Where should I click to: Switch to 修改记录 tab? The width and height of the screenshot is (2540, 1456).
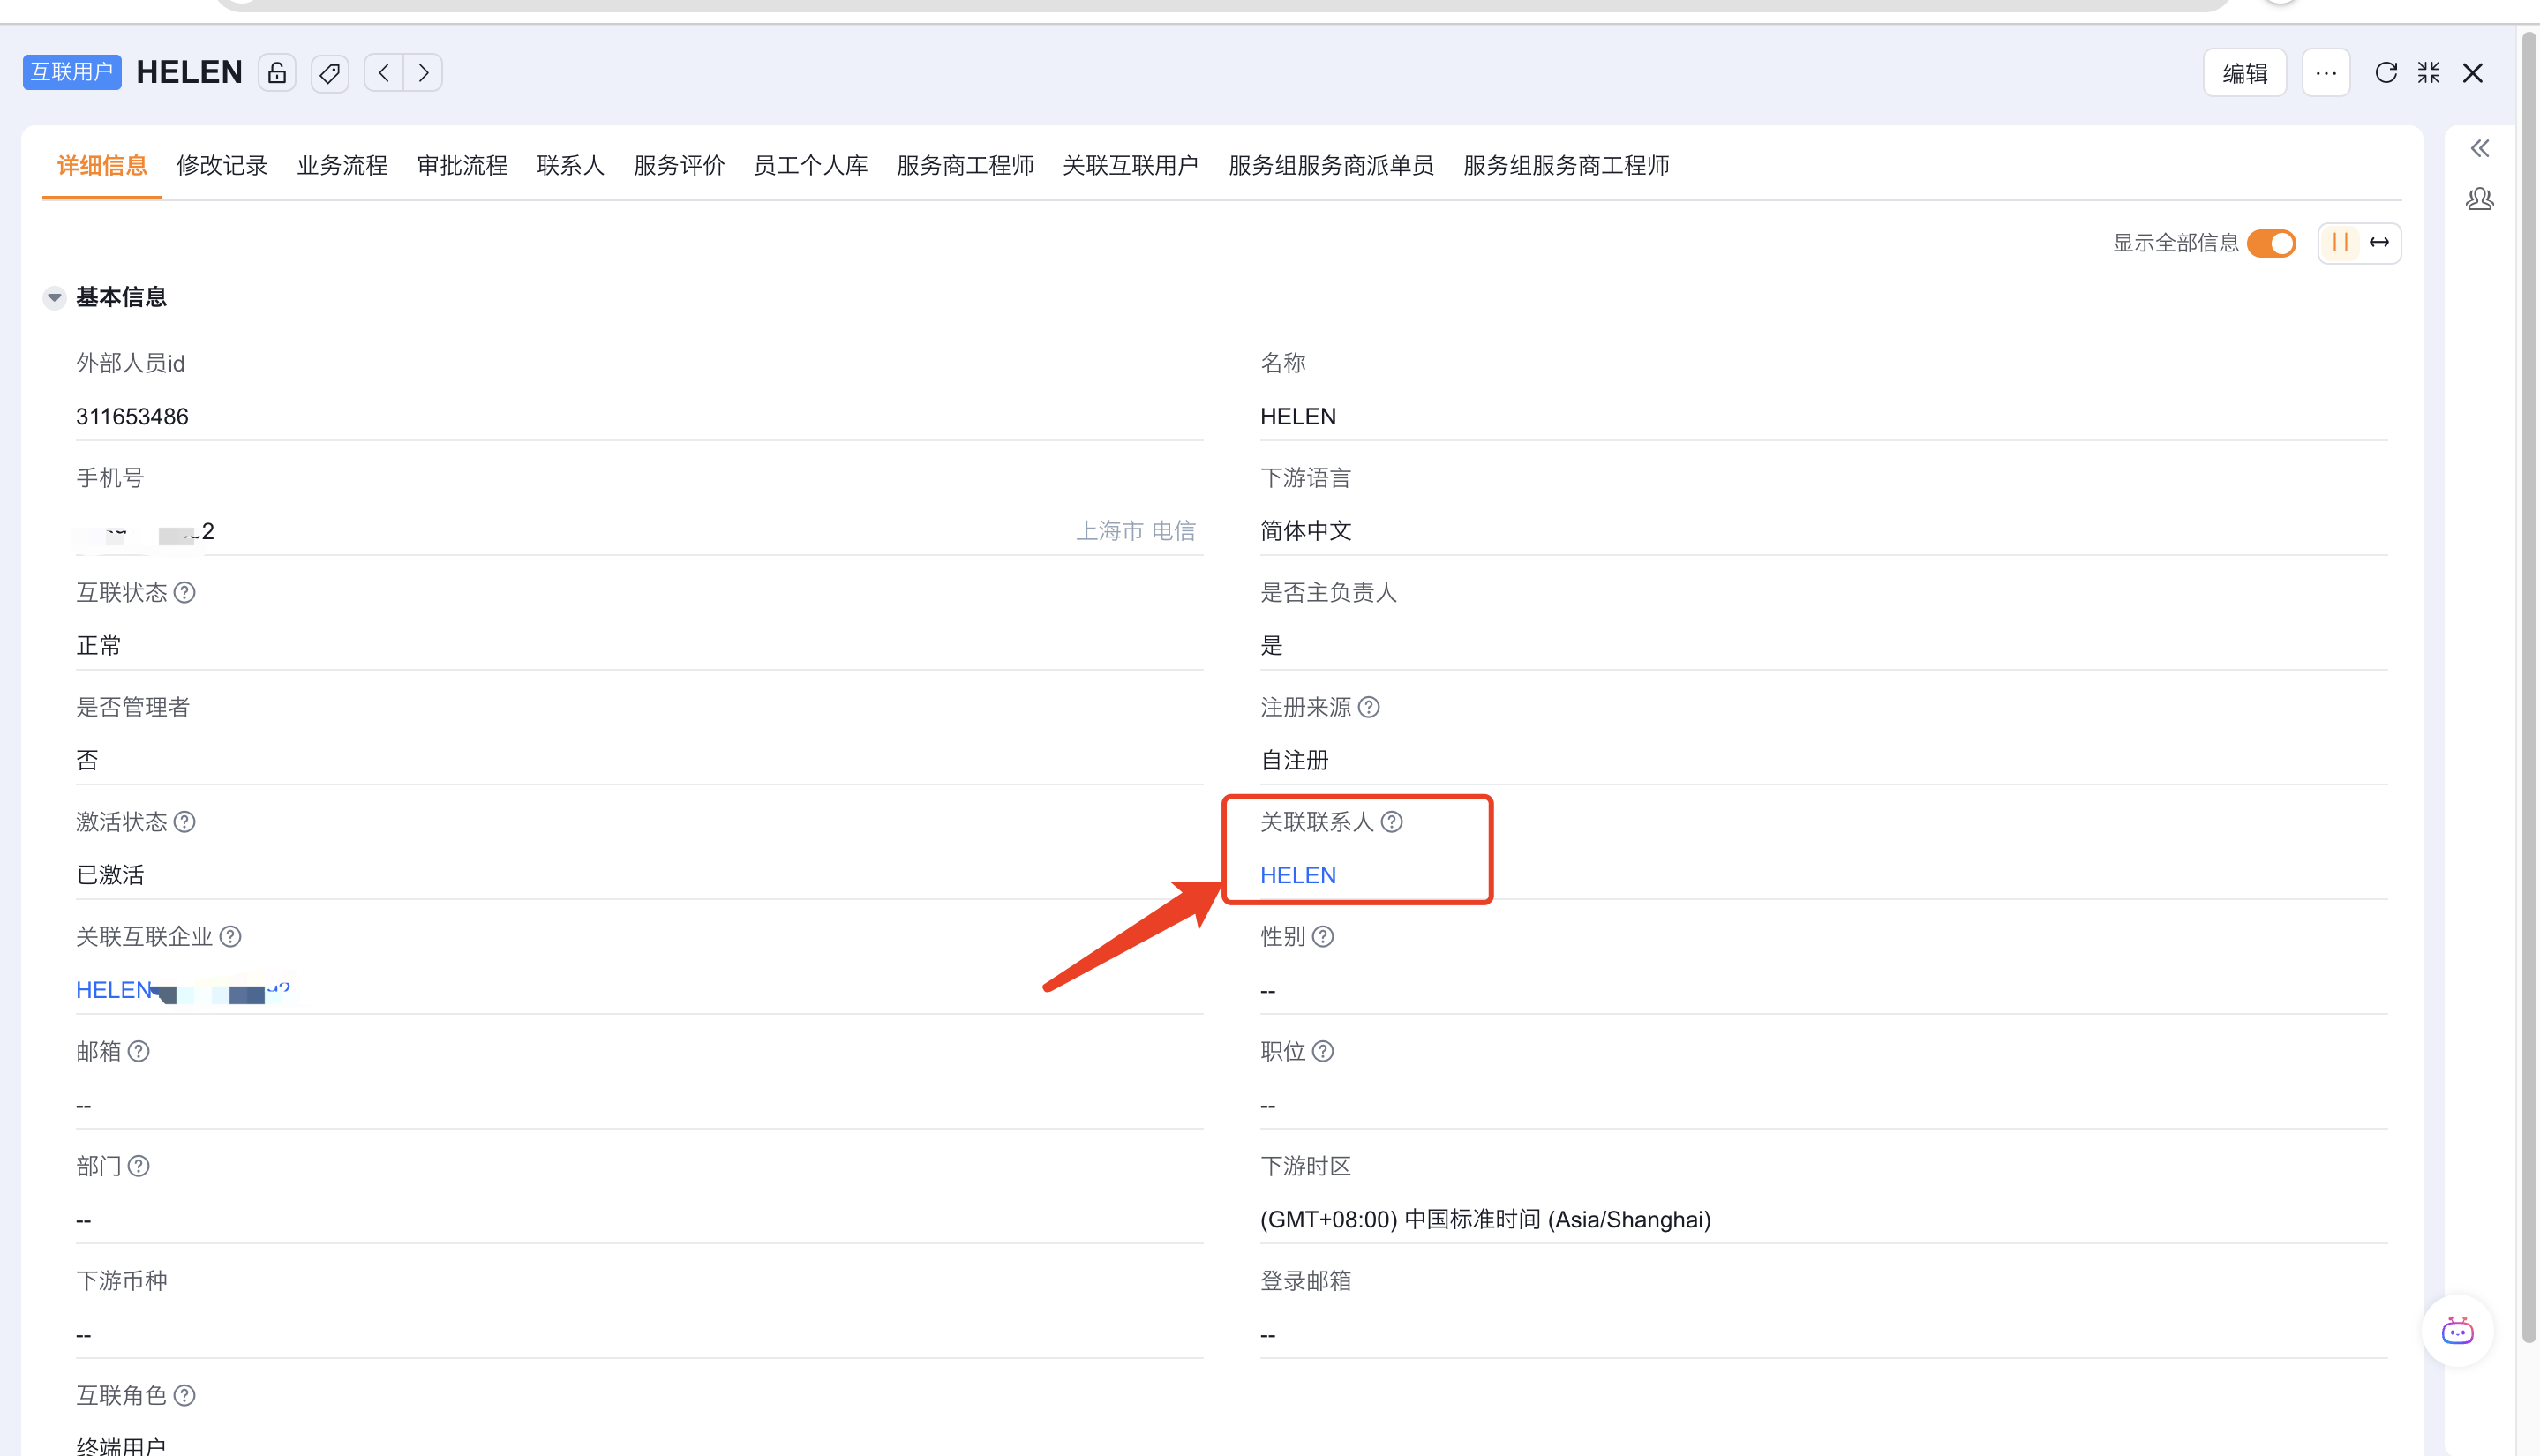[222, 165]
